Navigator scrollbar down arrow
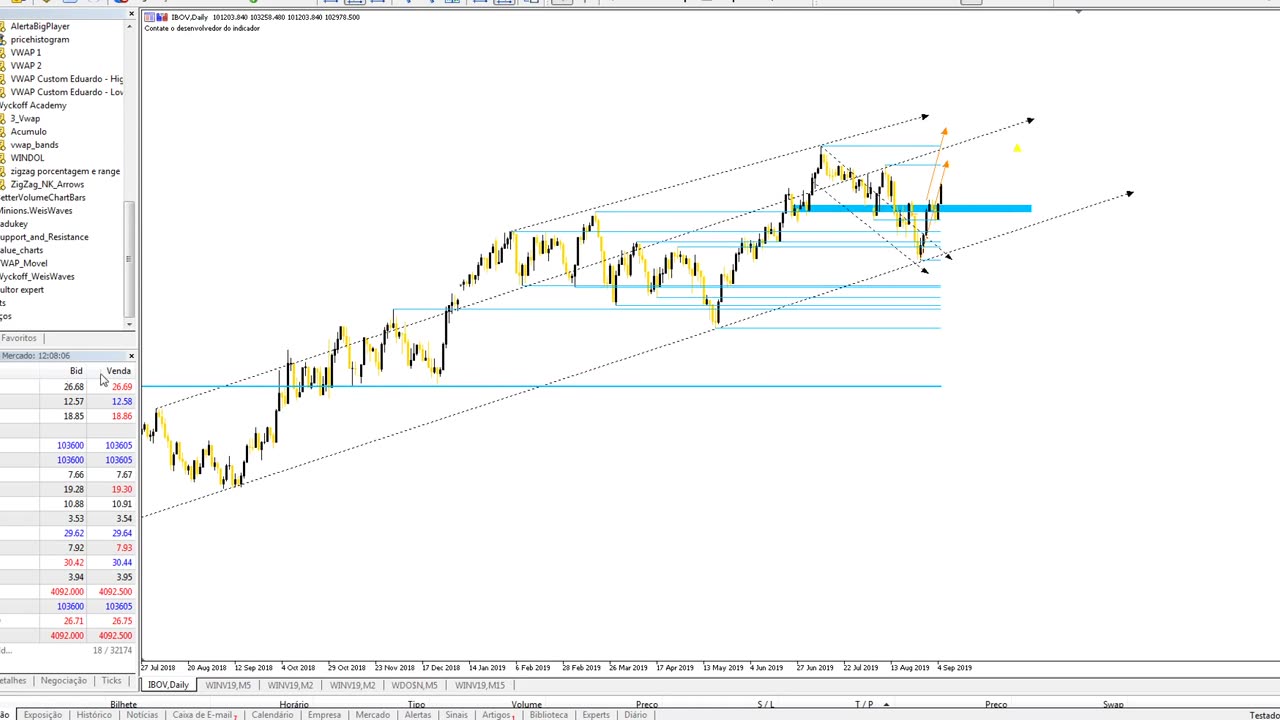1280x720 pixels. click(130, 323)
